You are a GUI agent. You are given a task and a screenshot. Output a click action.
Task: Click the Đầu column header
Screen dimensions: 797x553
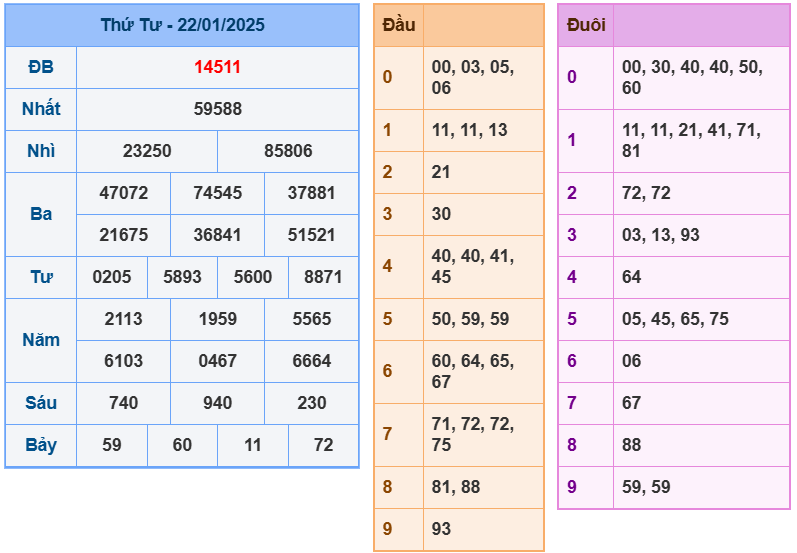click(x=399, y=25)
